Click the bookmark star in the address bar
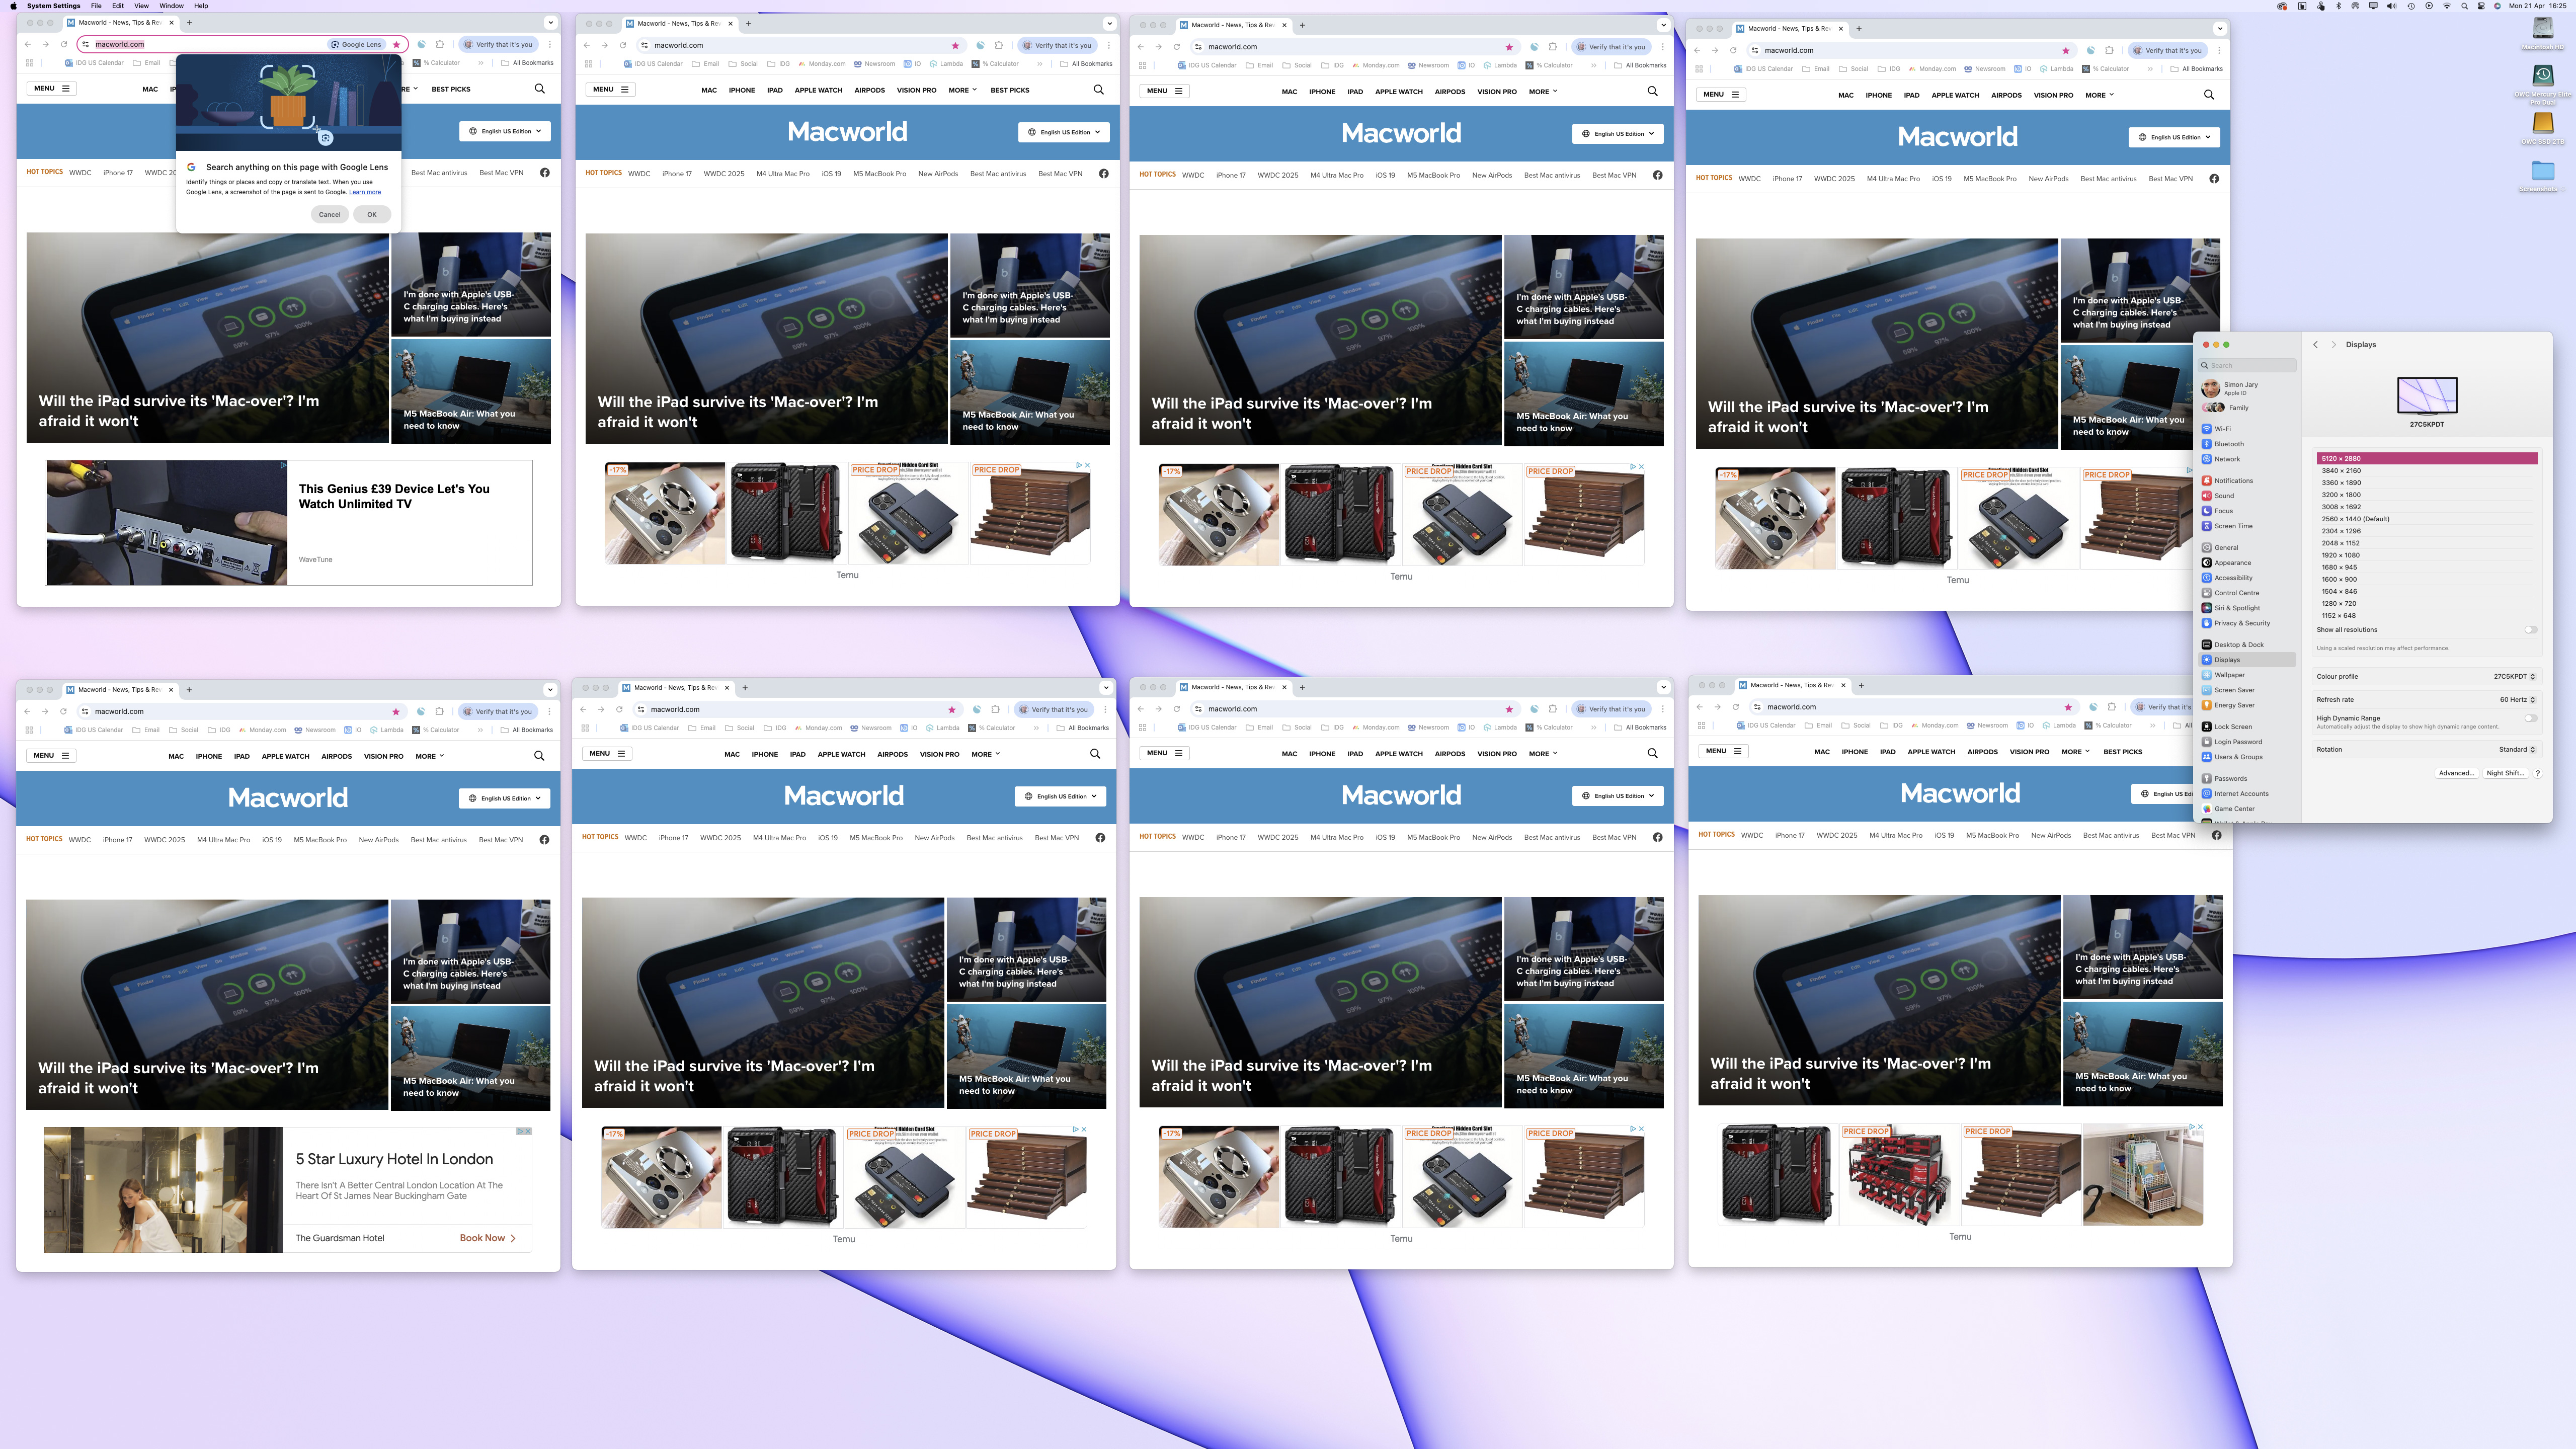 tap(397, 44)
